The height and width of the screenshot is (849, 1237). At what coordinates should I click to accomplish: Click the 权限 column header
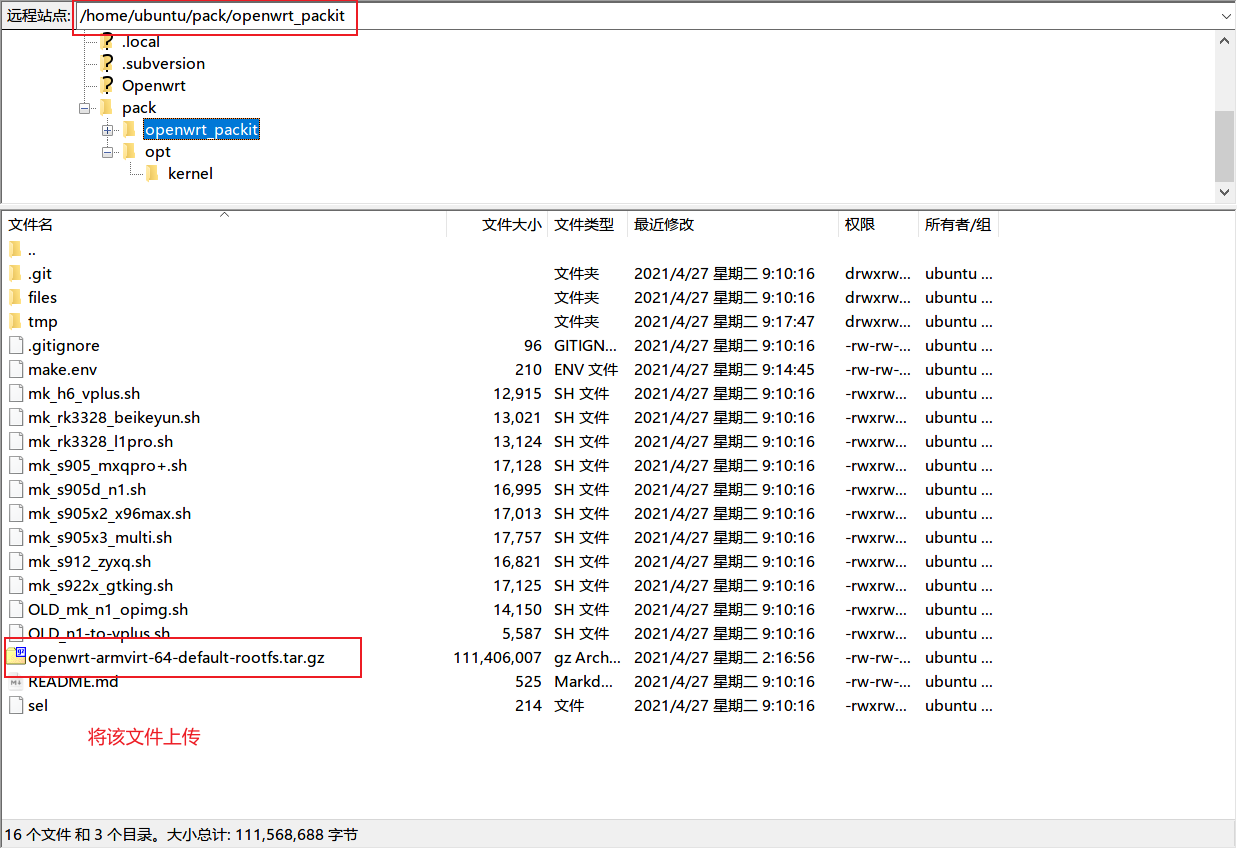(860, 225)
